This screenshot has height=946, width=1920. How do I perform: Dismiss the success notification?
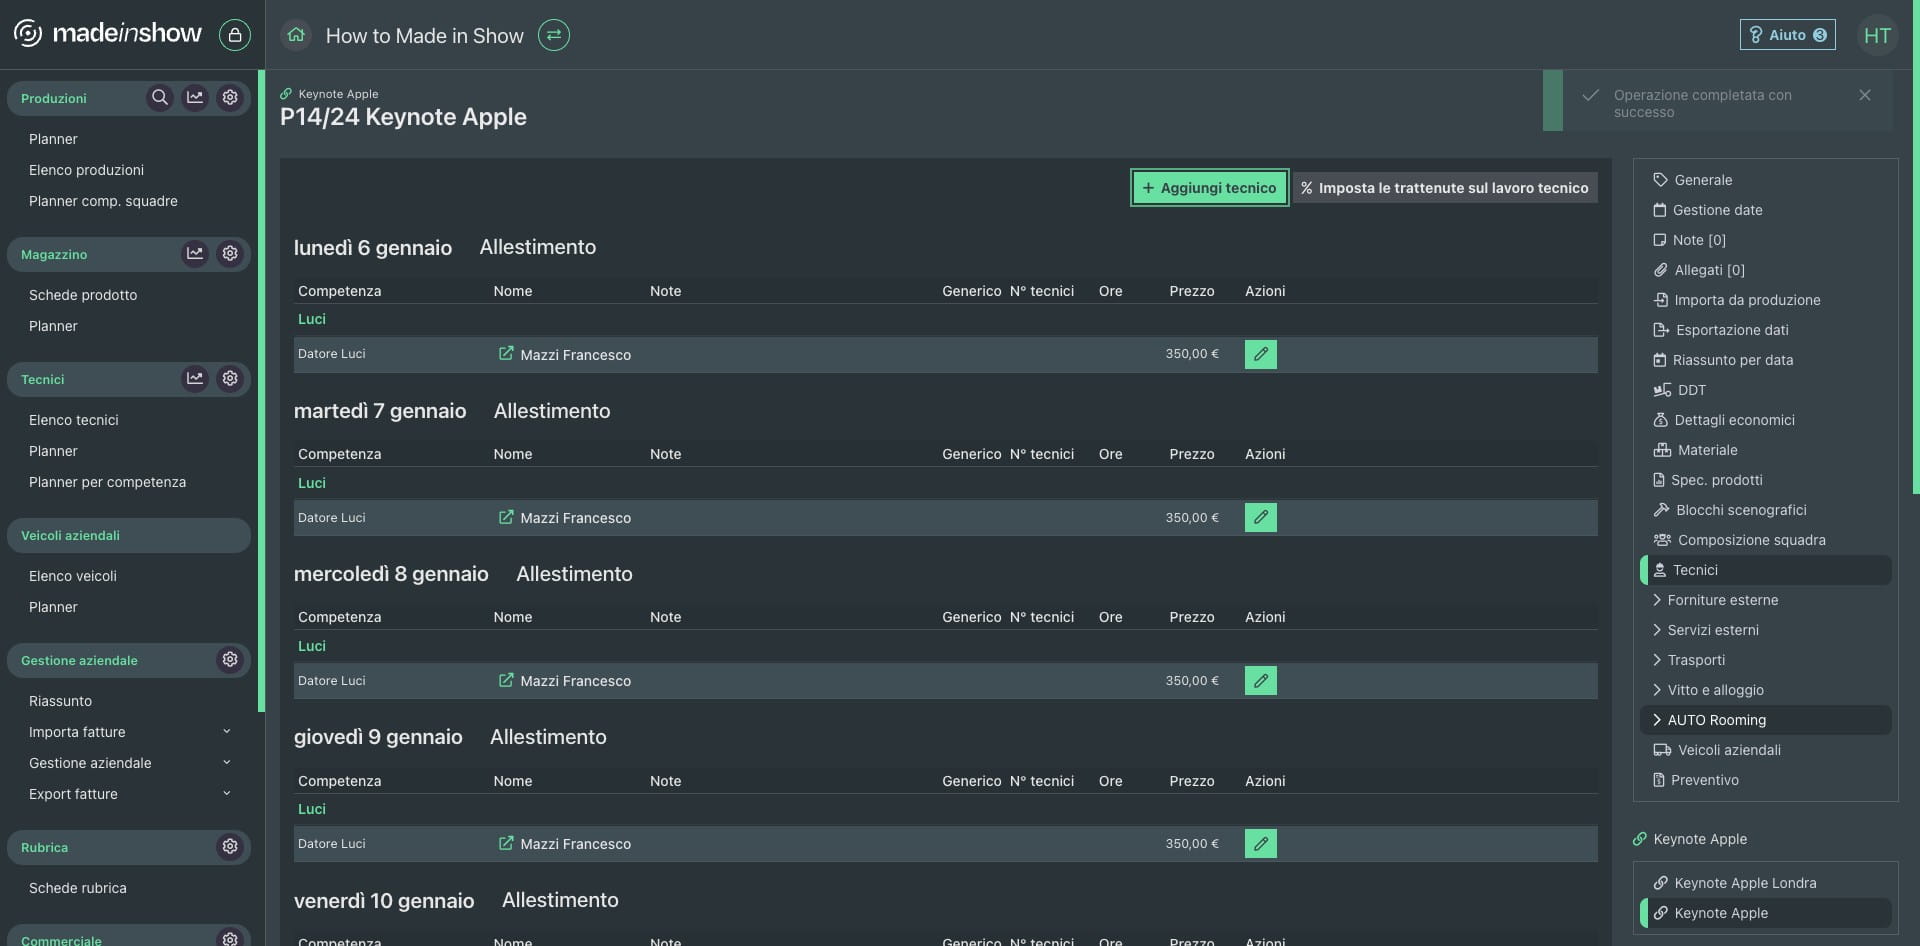tap(1865, 95)
